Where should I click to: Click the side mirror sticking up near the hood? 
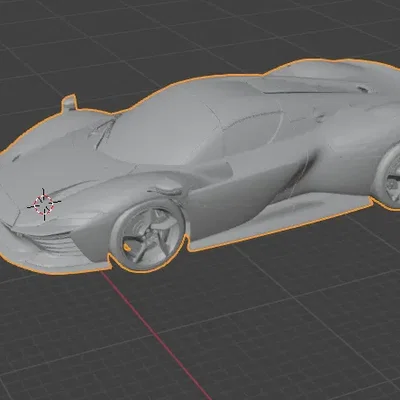coord(70,103)
